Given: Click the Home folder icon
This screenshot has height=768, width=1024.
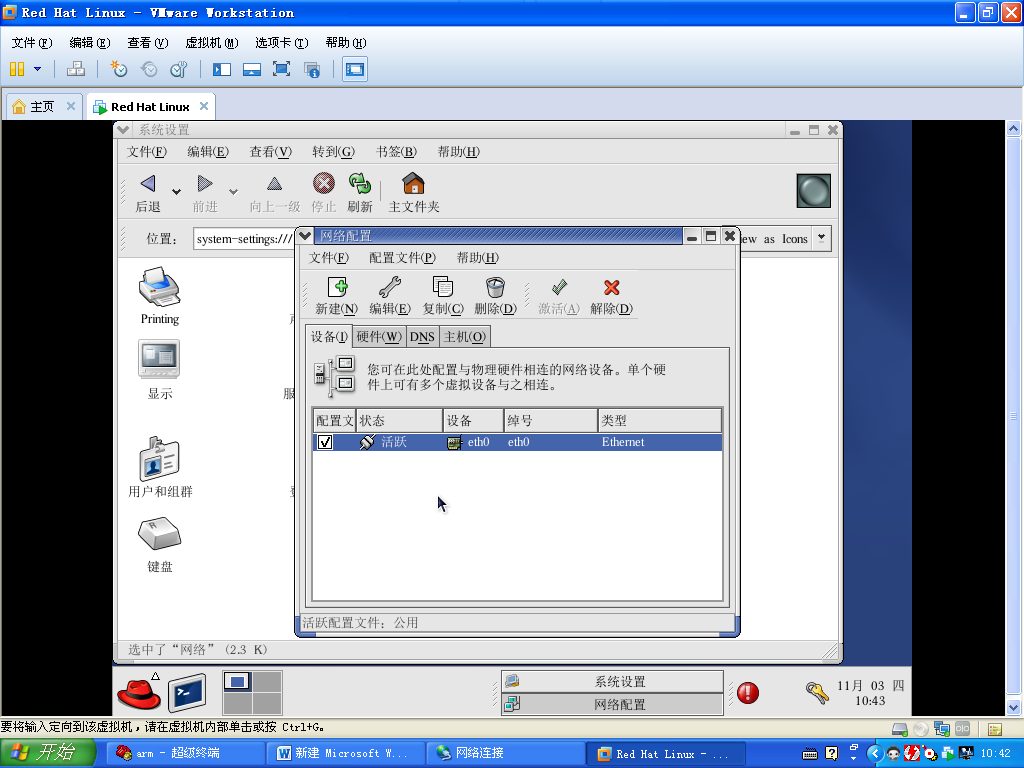Looking at the screenshot, I should [x=413, y=184].
